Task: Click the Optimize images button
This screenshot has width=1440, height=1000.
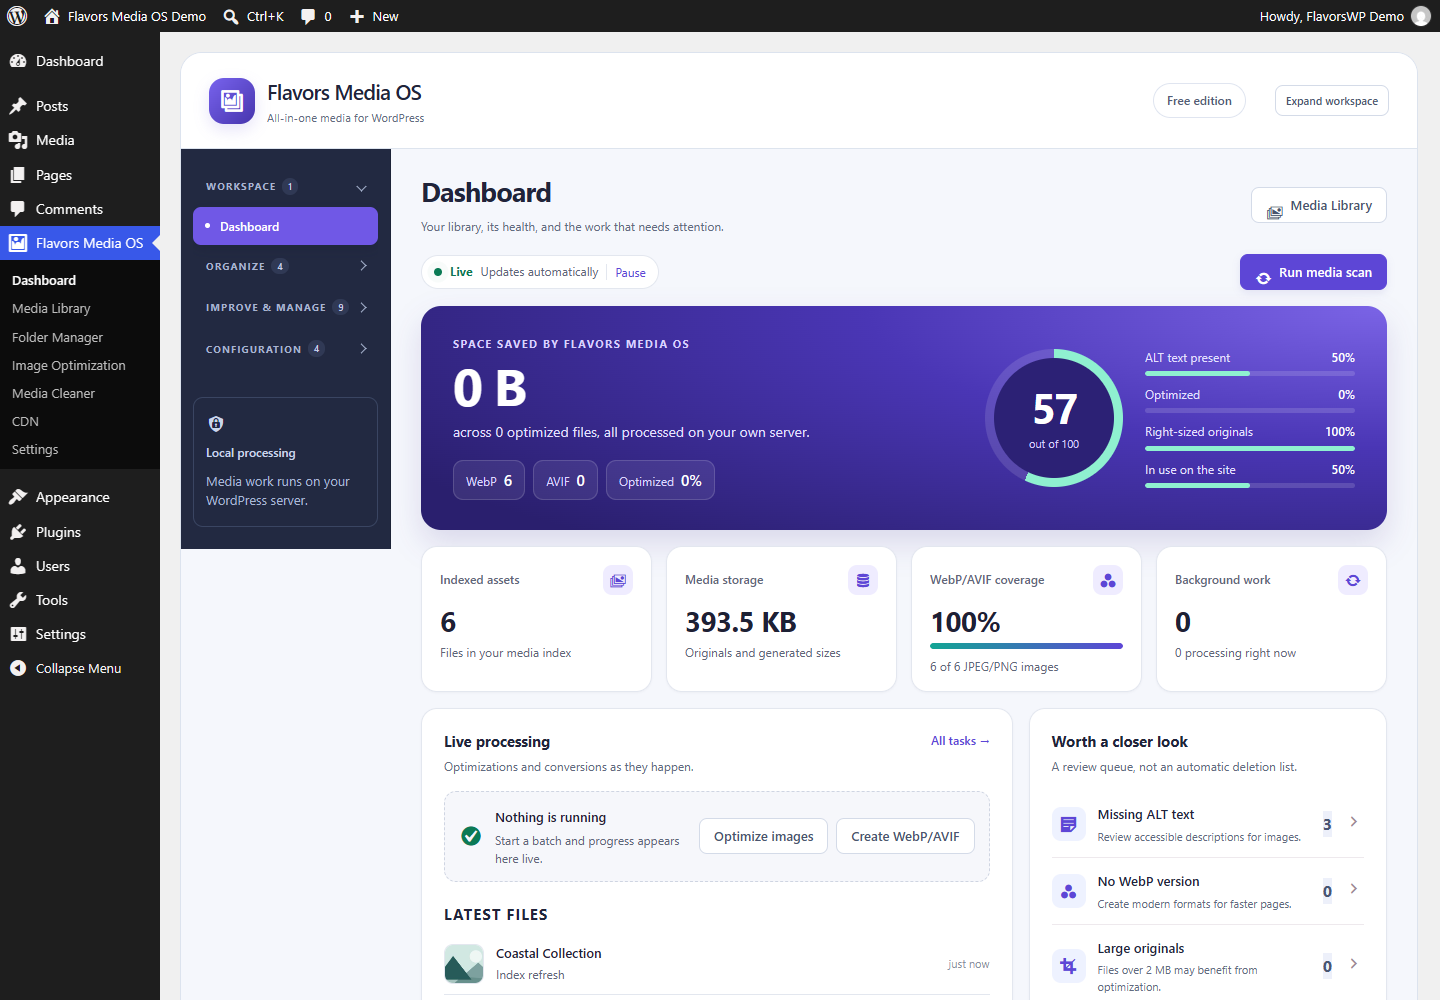Action: pyautogui.click(x=764, y=836)
